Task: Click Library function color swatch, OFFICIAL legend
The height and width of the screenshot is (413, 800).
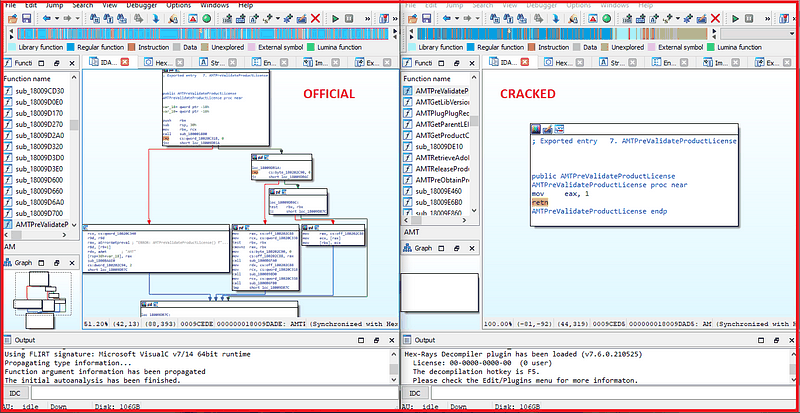Action: [x=12, y=47]
